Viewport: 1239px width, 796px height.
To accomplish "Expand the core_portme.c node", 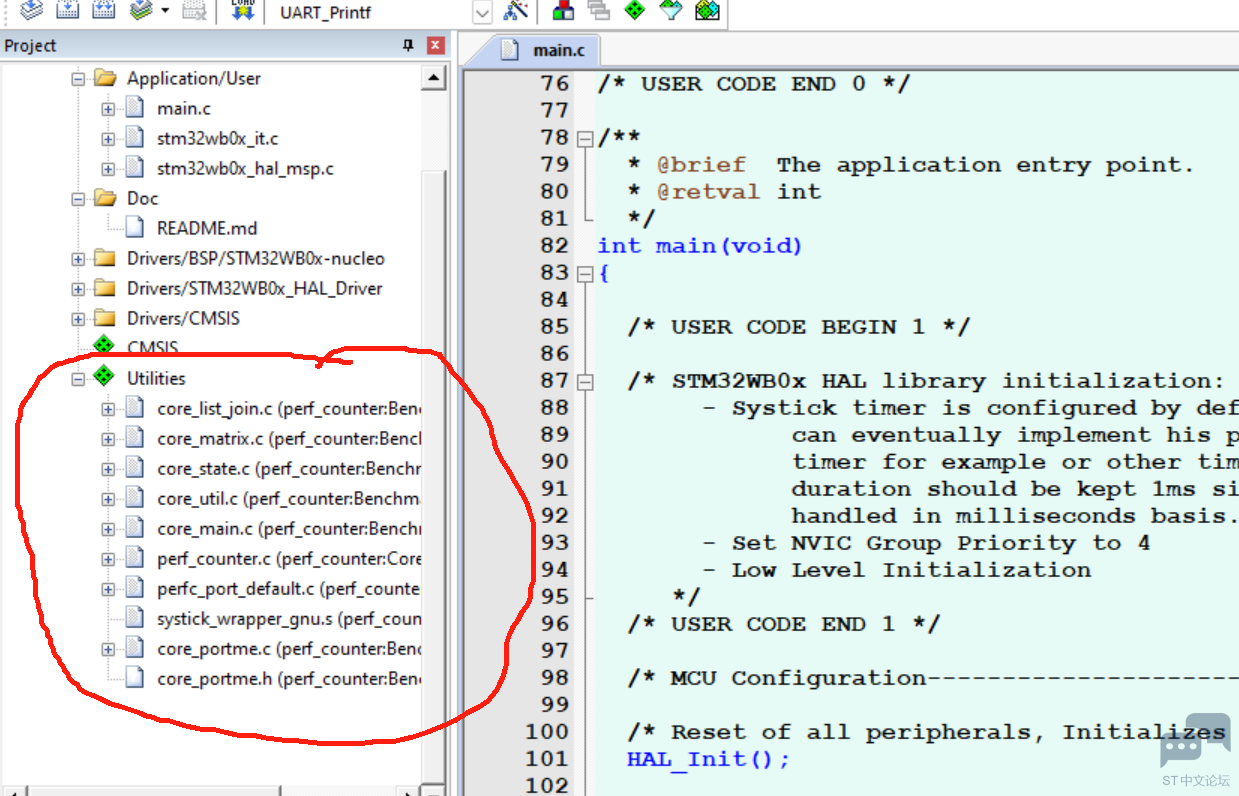I will (108, 648).
